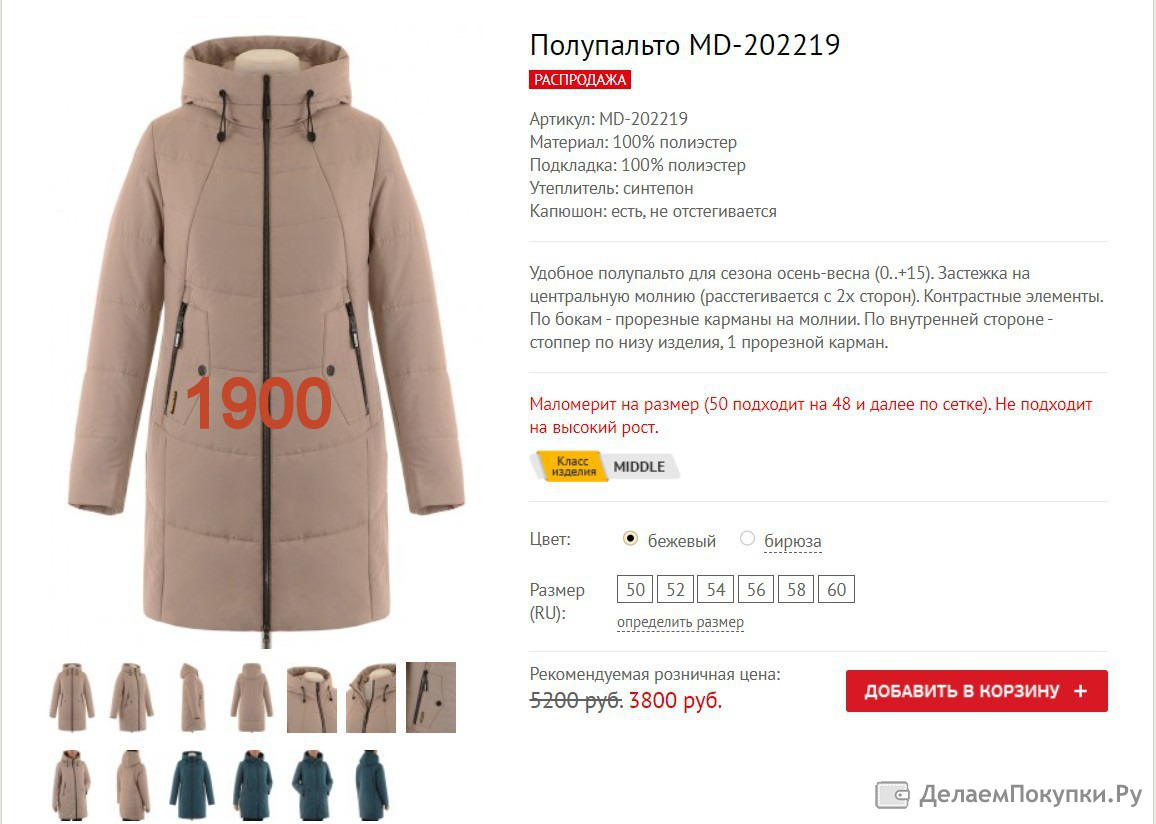The image size is (1156, 824).
Task: View the last teal coat back thumbnail
Action: 371,784
